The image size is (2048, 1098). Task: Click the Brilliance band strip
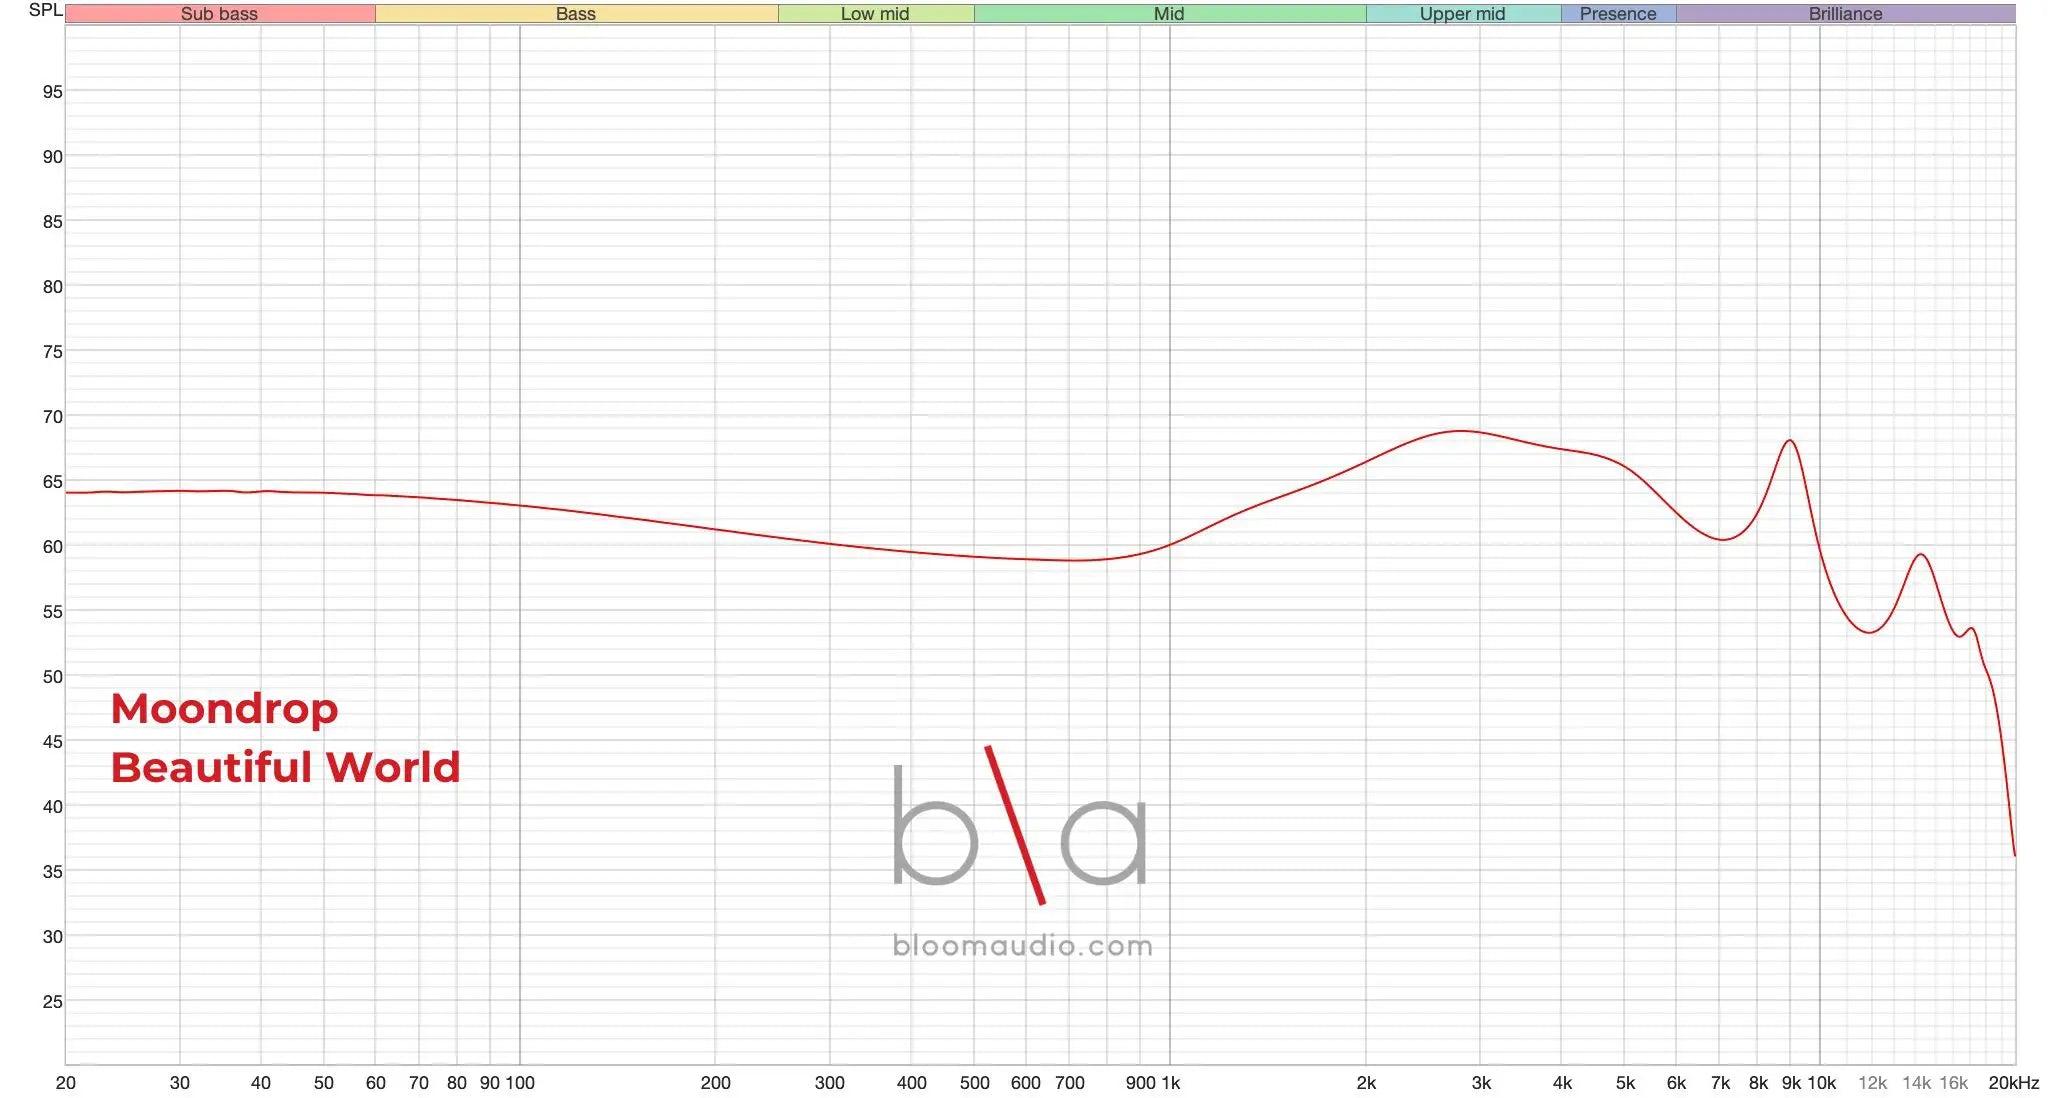(x=1845, y=14)
